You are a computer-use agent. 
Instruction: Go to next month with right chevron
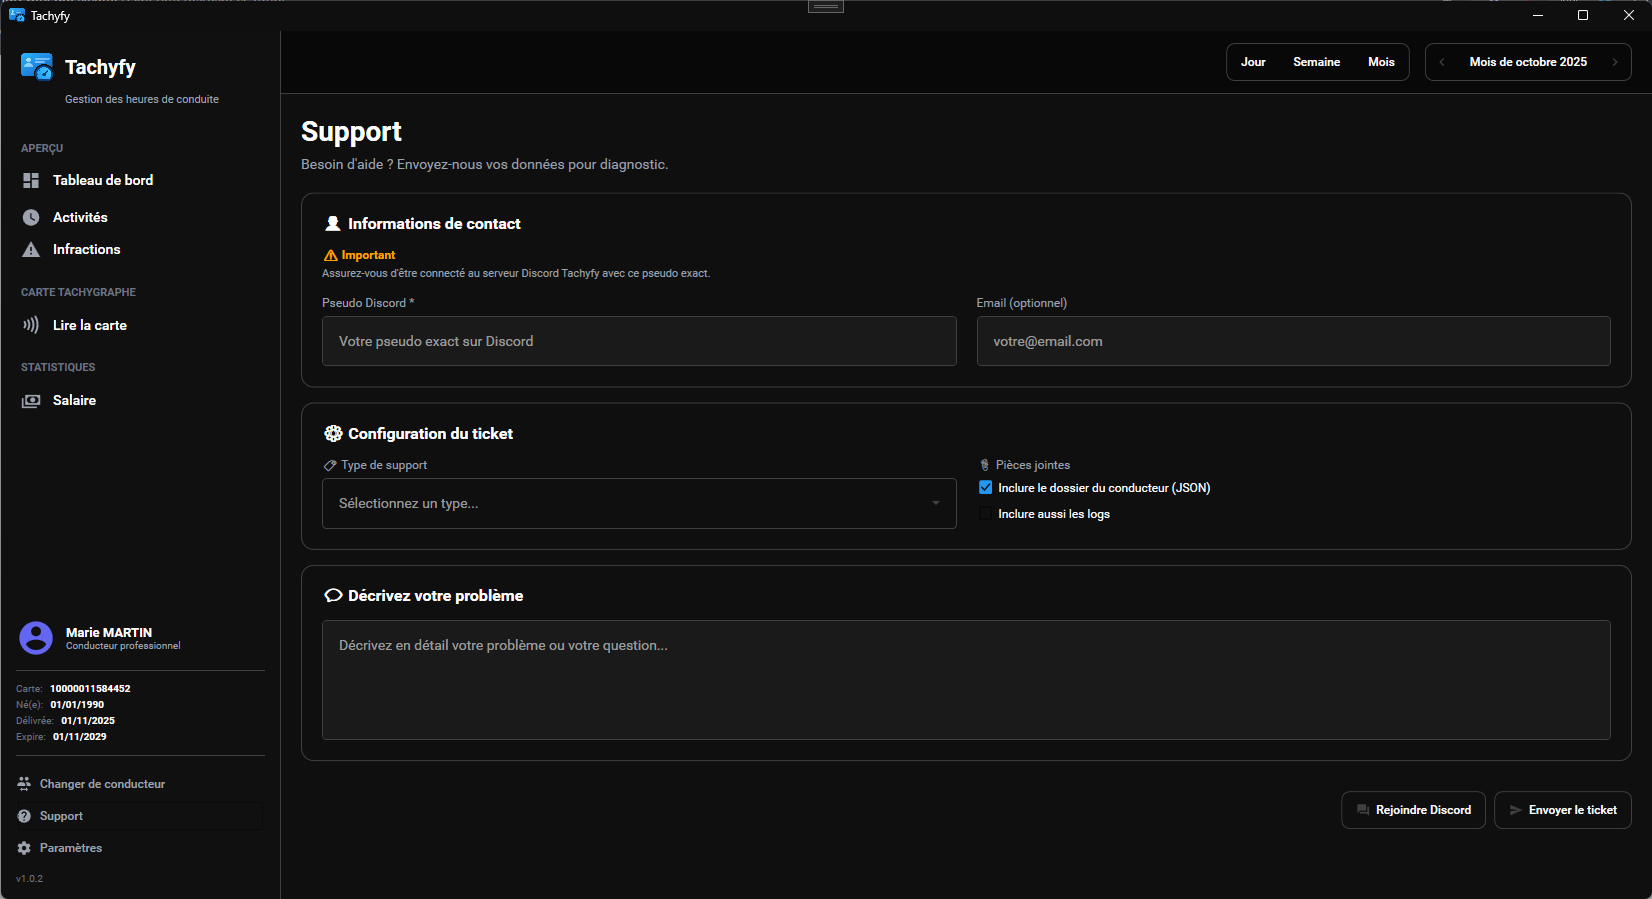1614,62
